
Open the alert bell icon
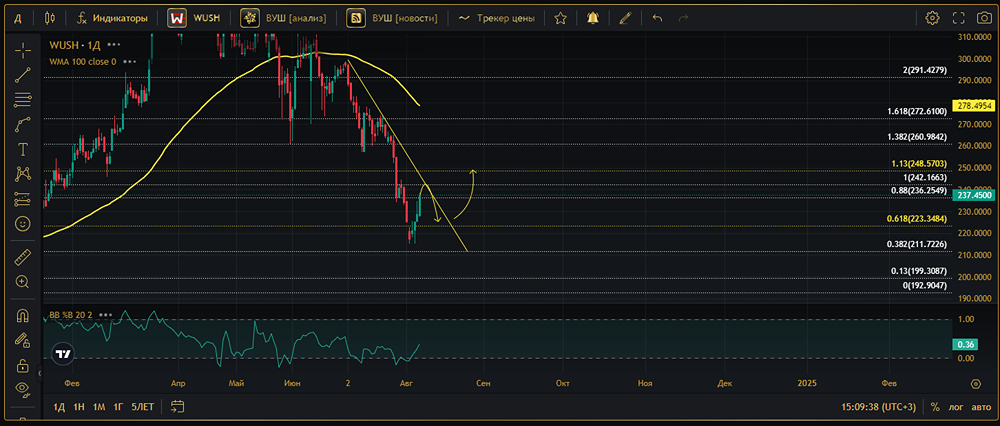[x=594, y=18]
